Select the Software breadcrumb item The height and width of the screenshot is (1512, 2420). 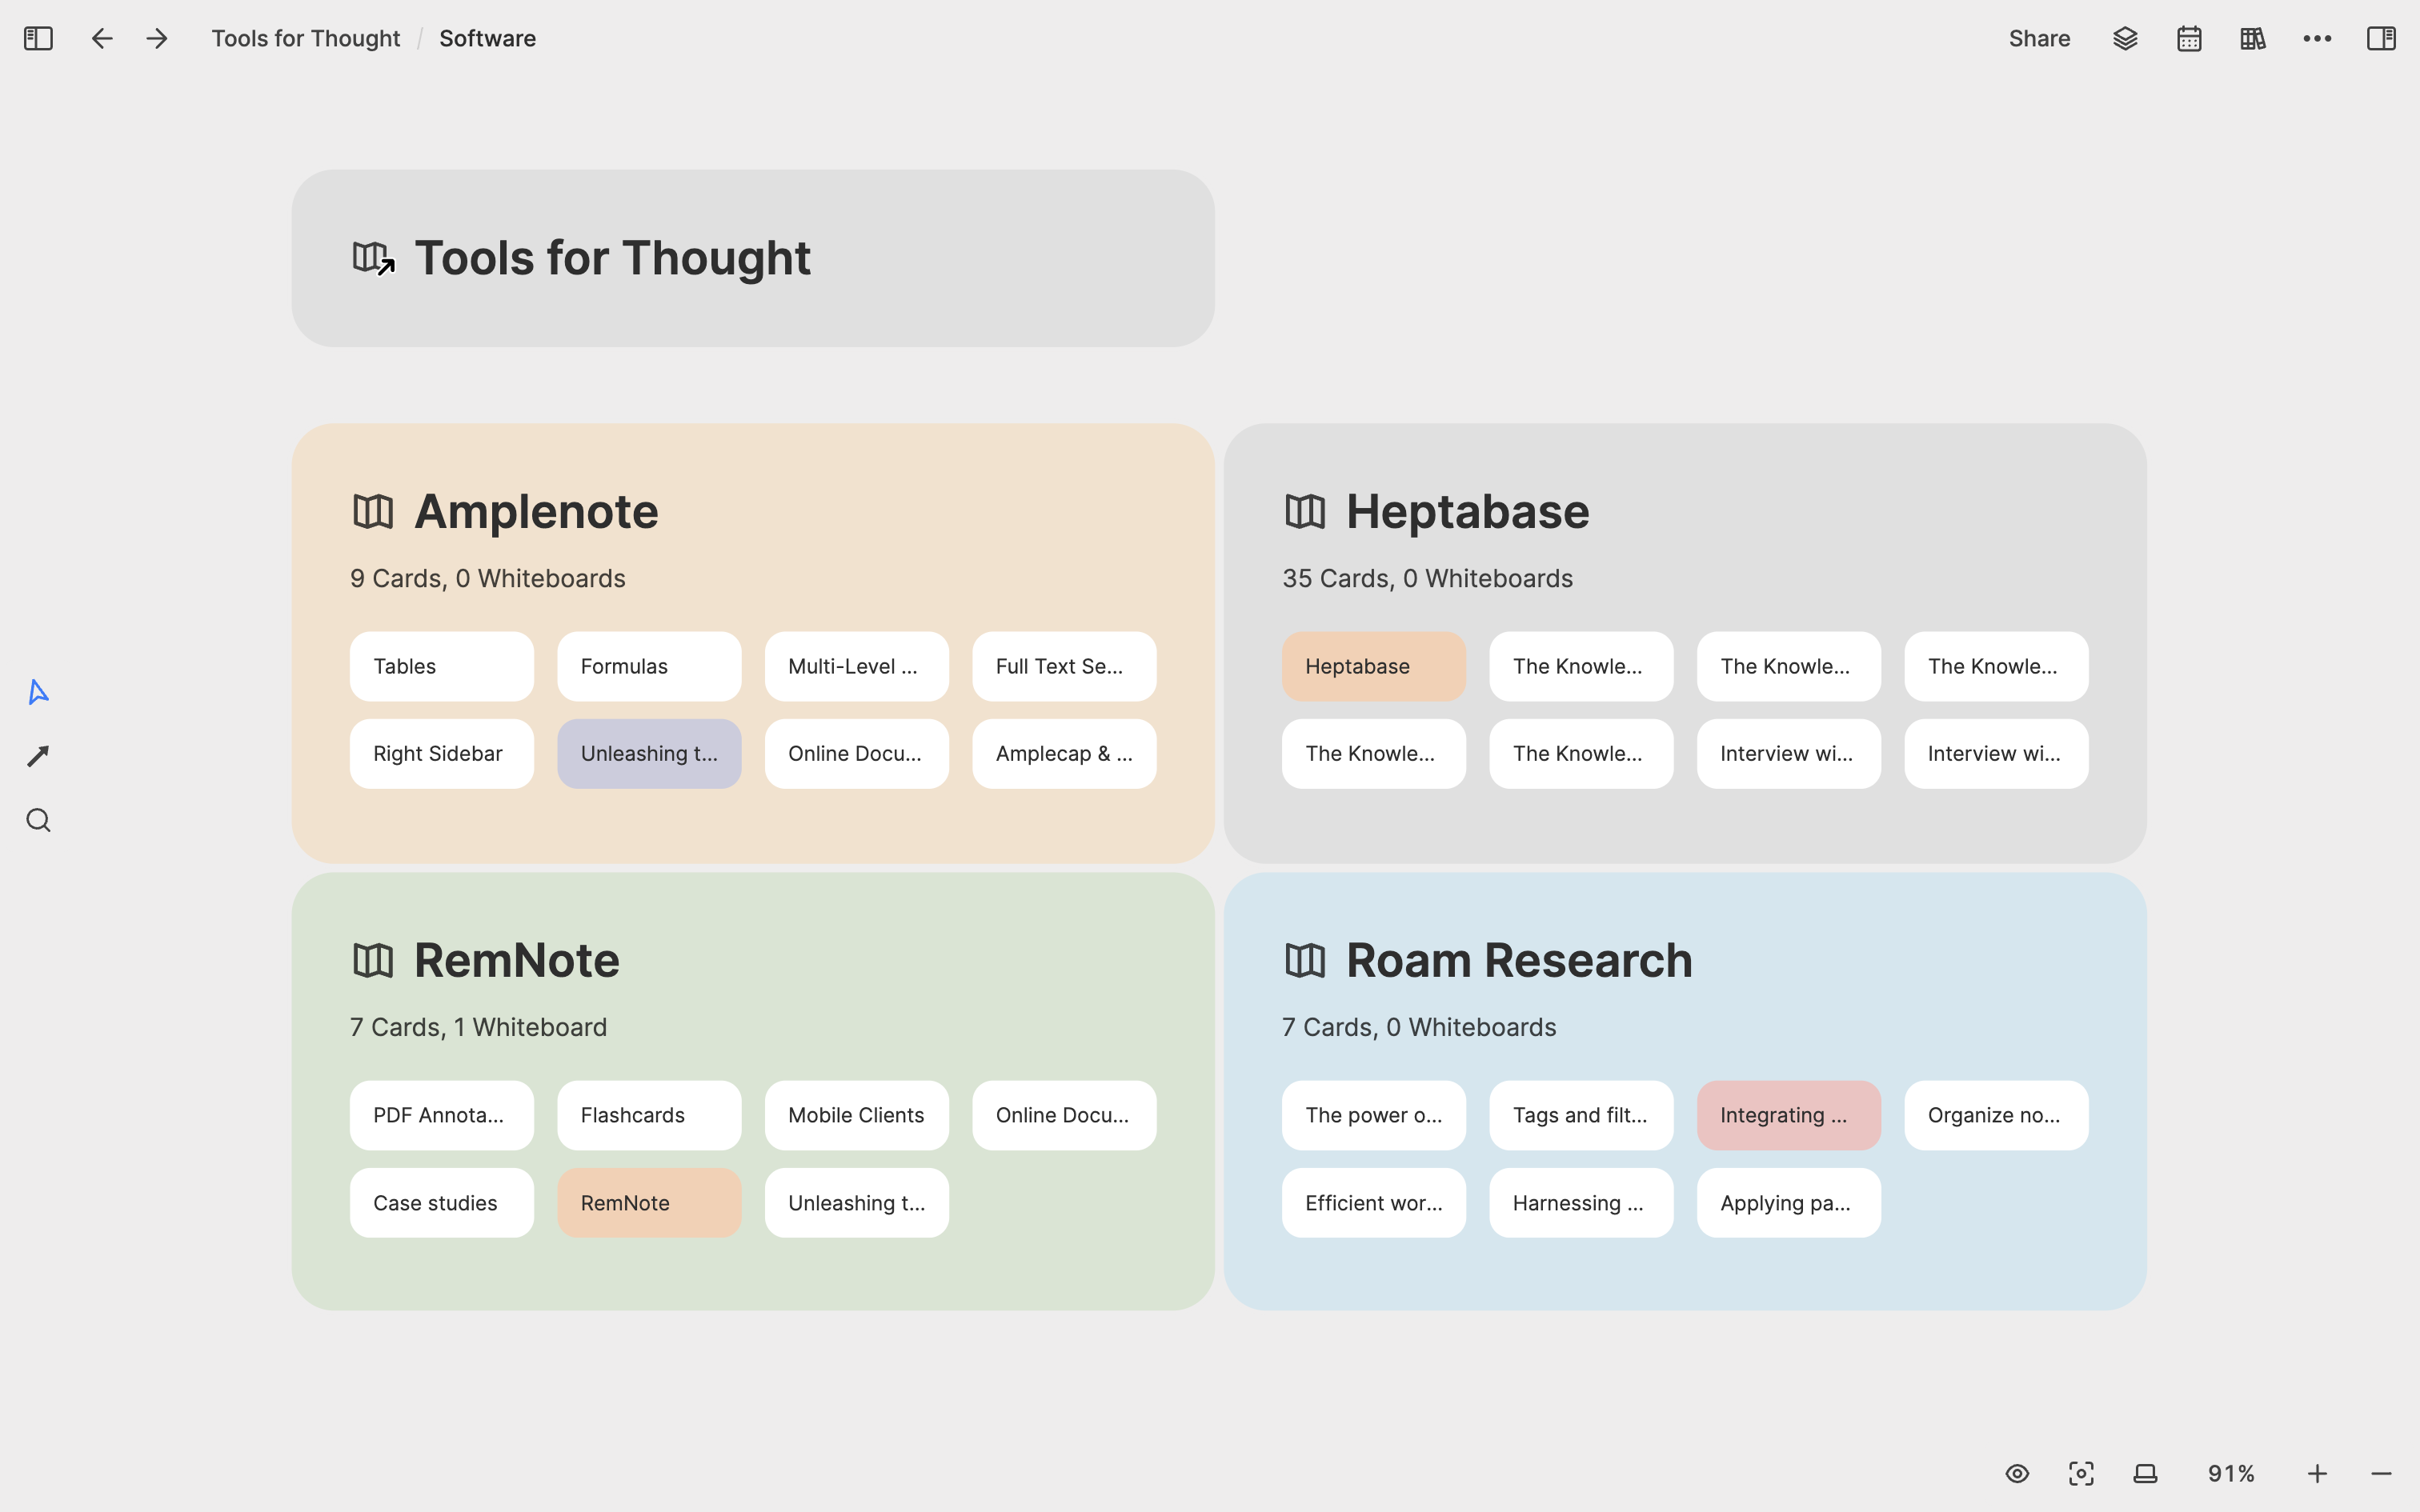(x=487, y=38)
